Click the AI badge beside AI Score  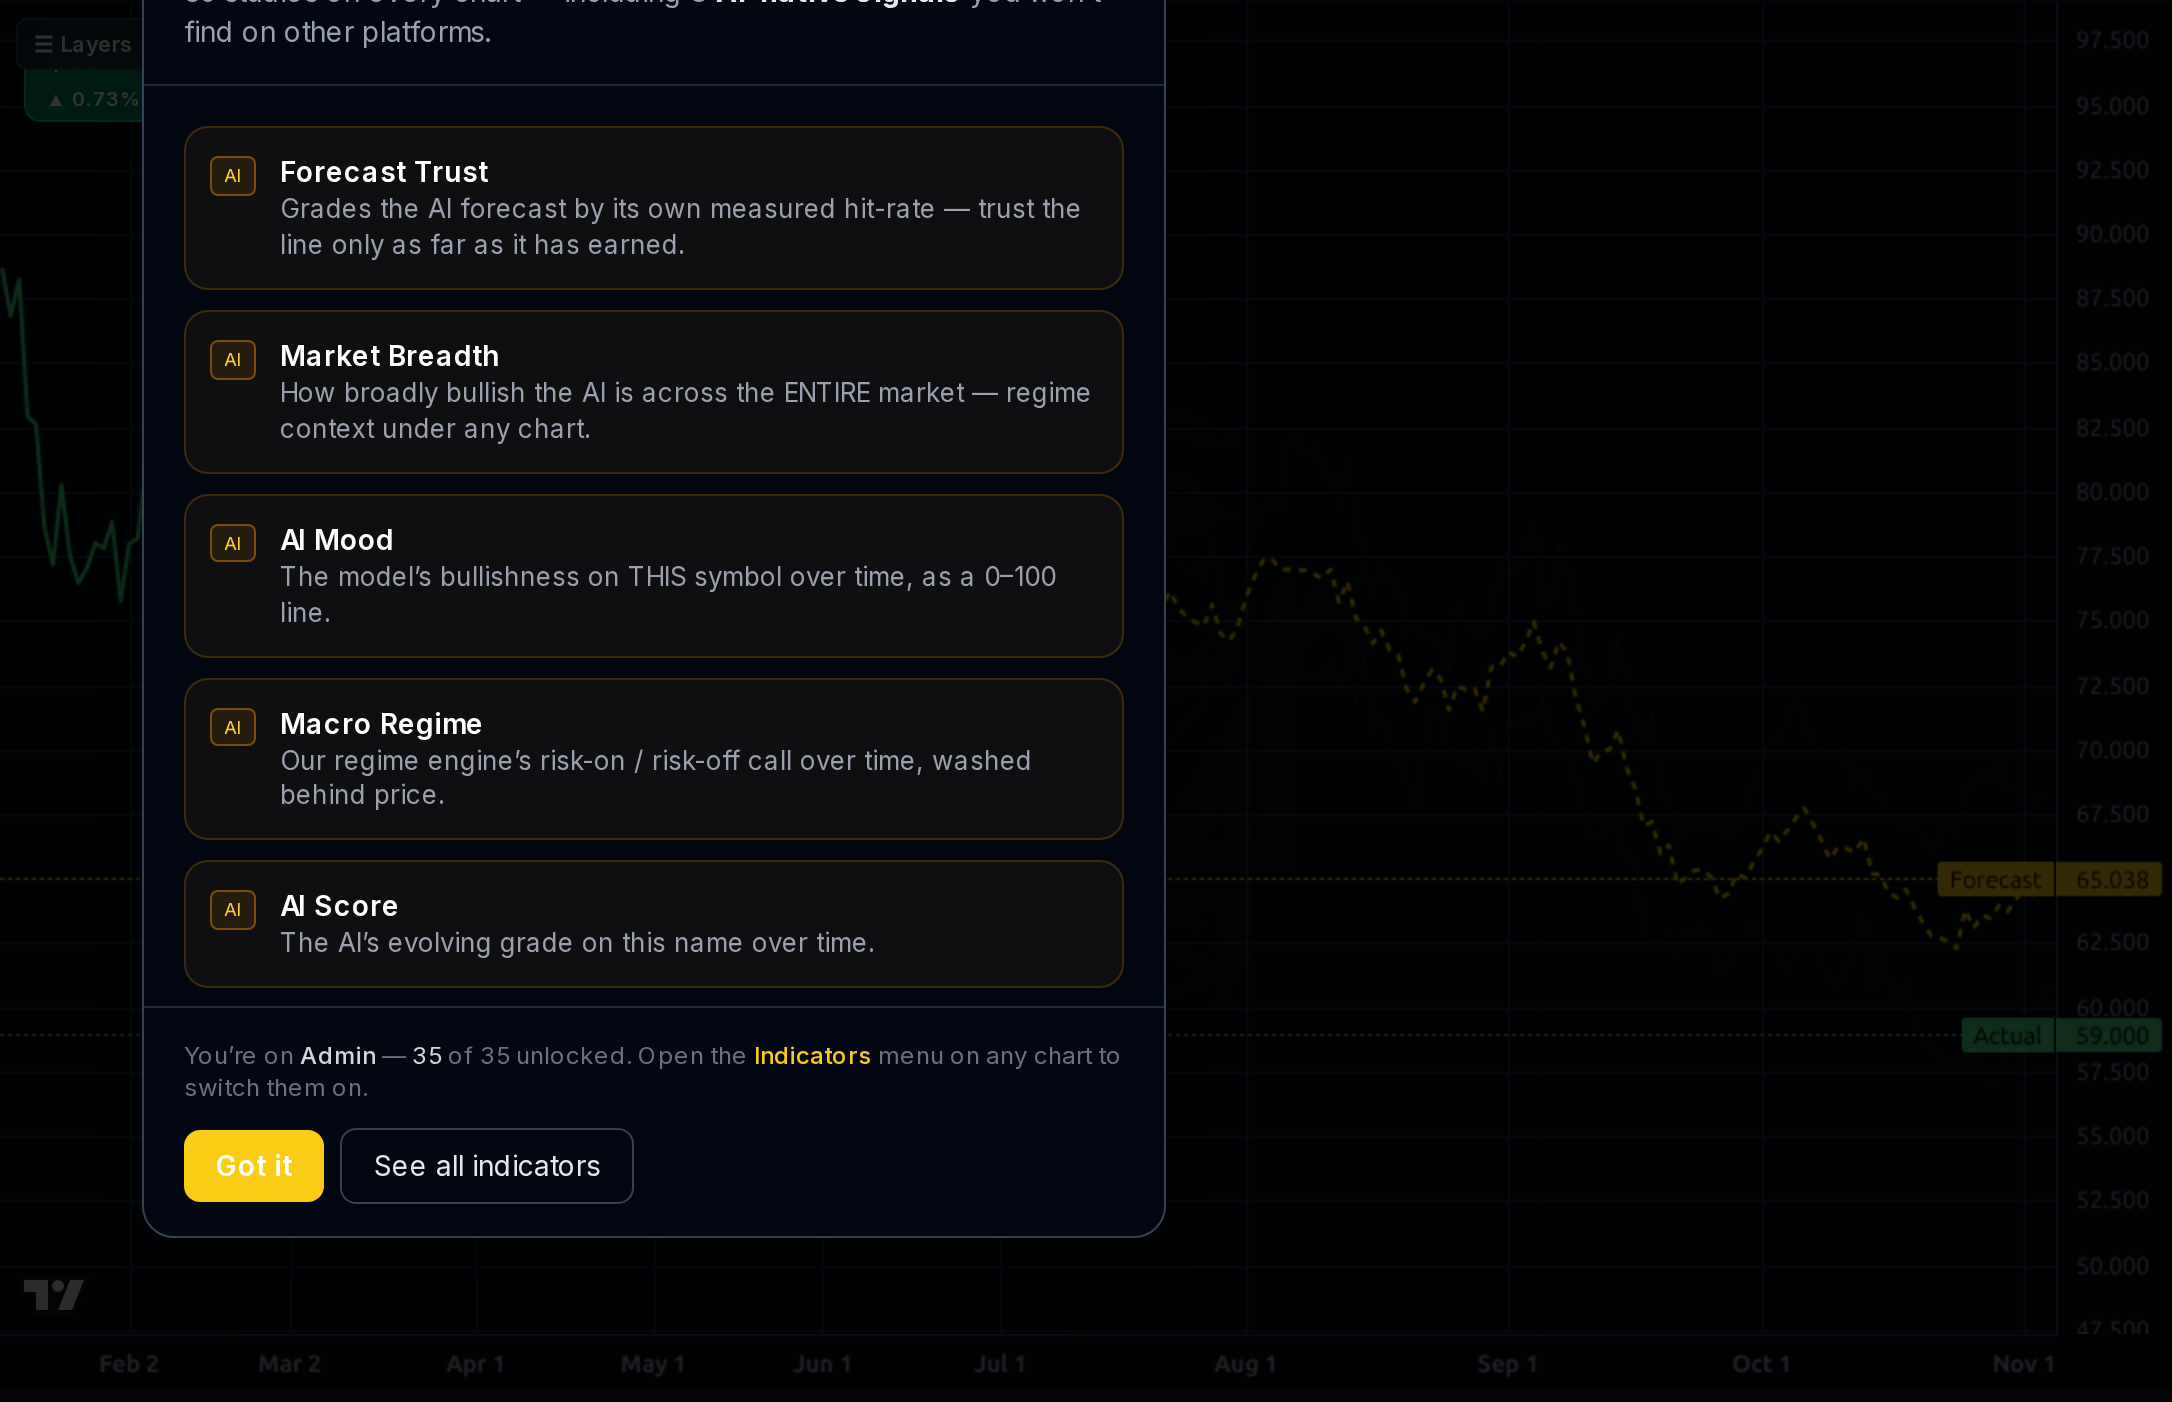tap(233, 910)
